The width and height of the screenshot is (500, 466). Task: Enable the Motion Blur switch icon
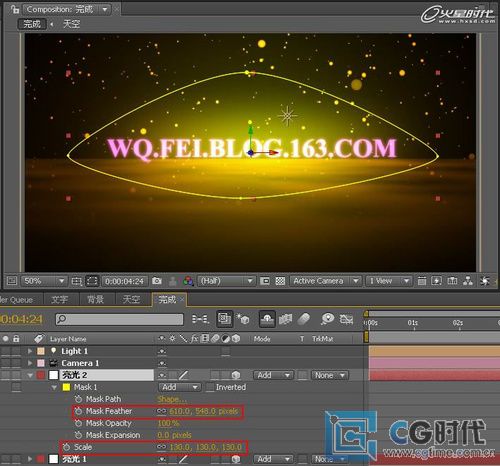point(303,319)
